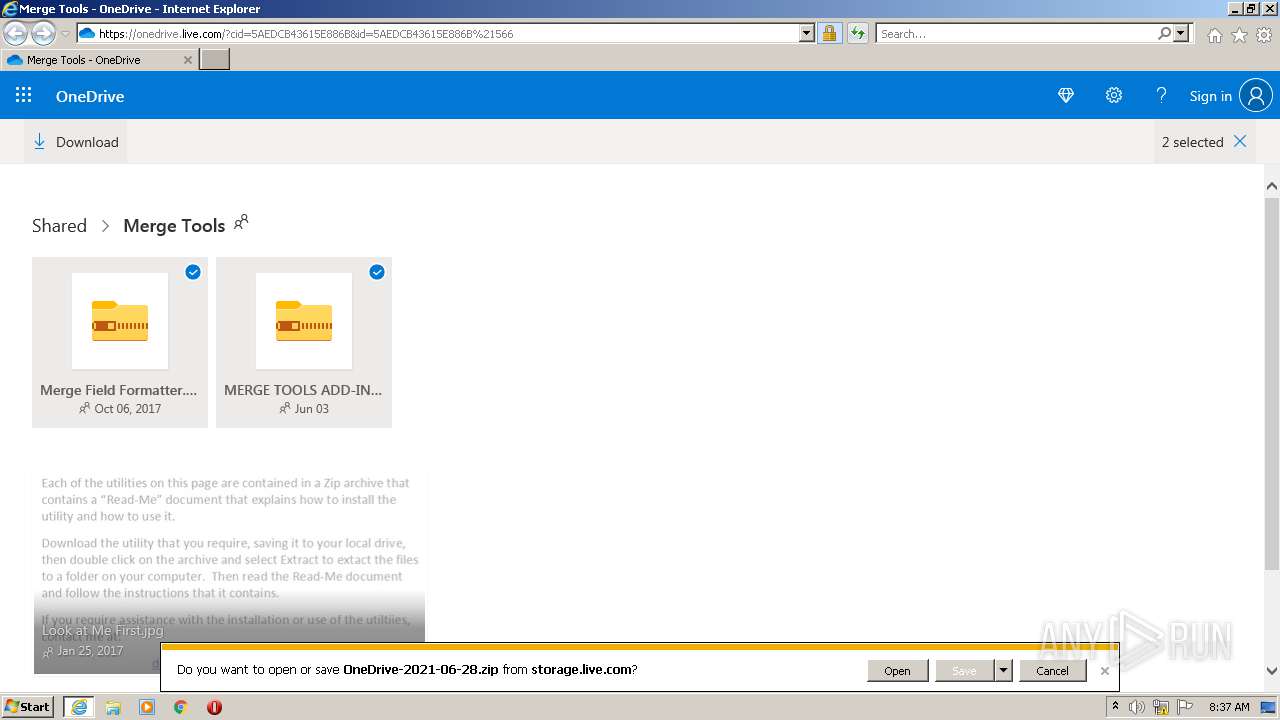The image size is (1280, 720).
Task: Show hidden system tray icons
Action: click(1115, 706)
